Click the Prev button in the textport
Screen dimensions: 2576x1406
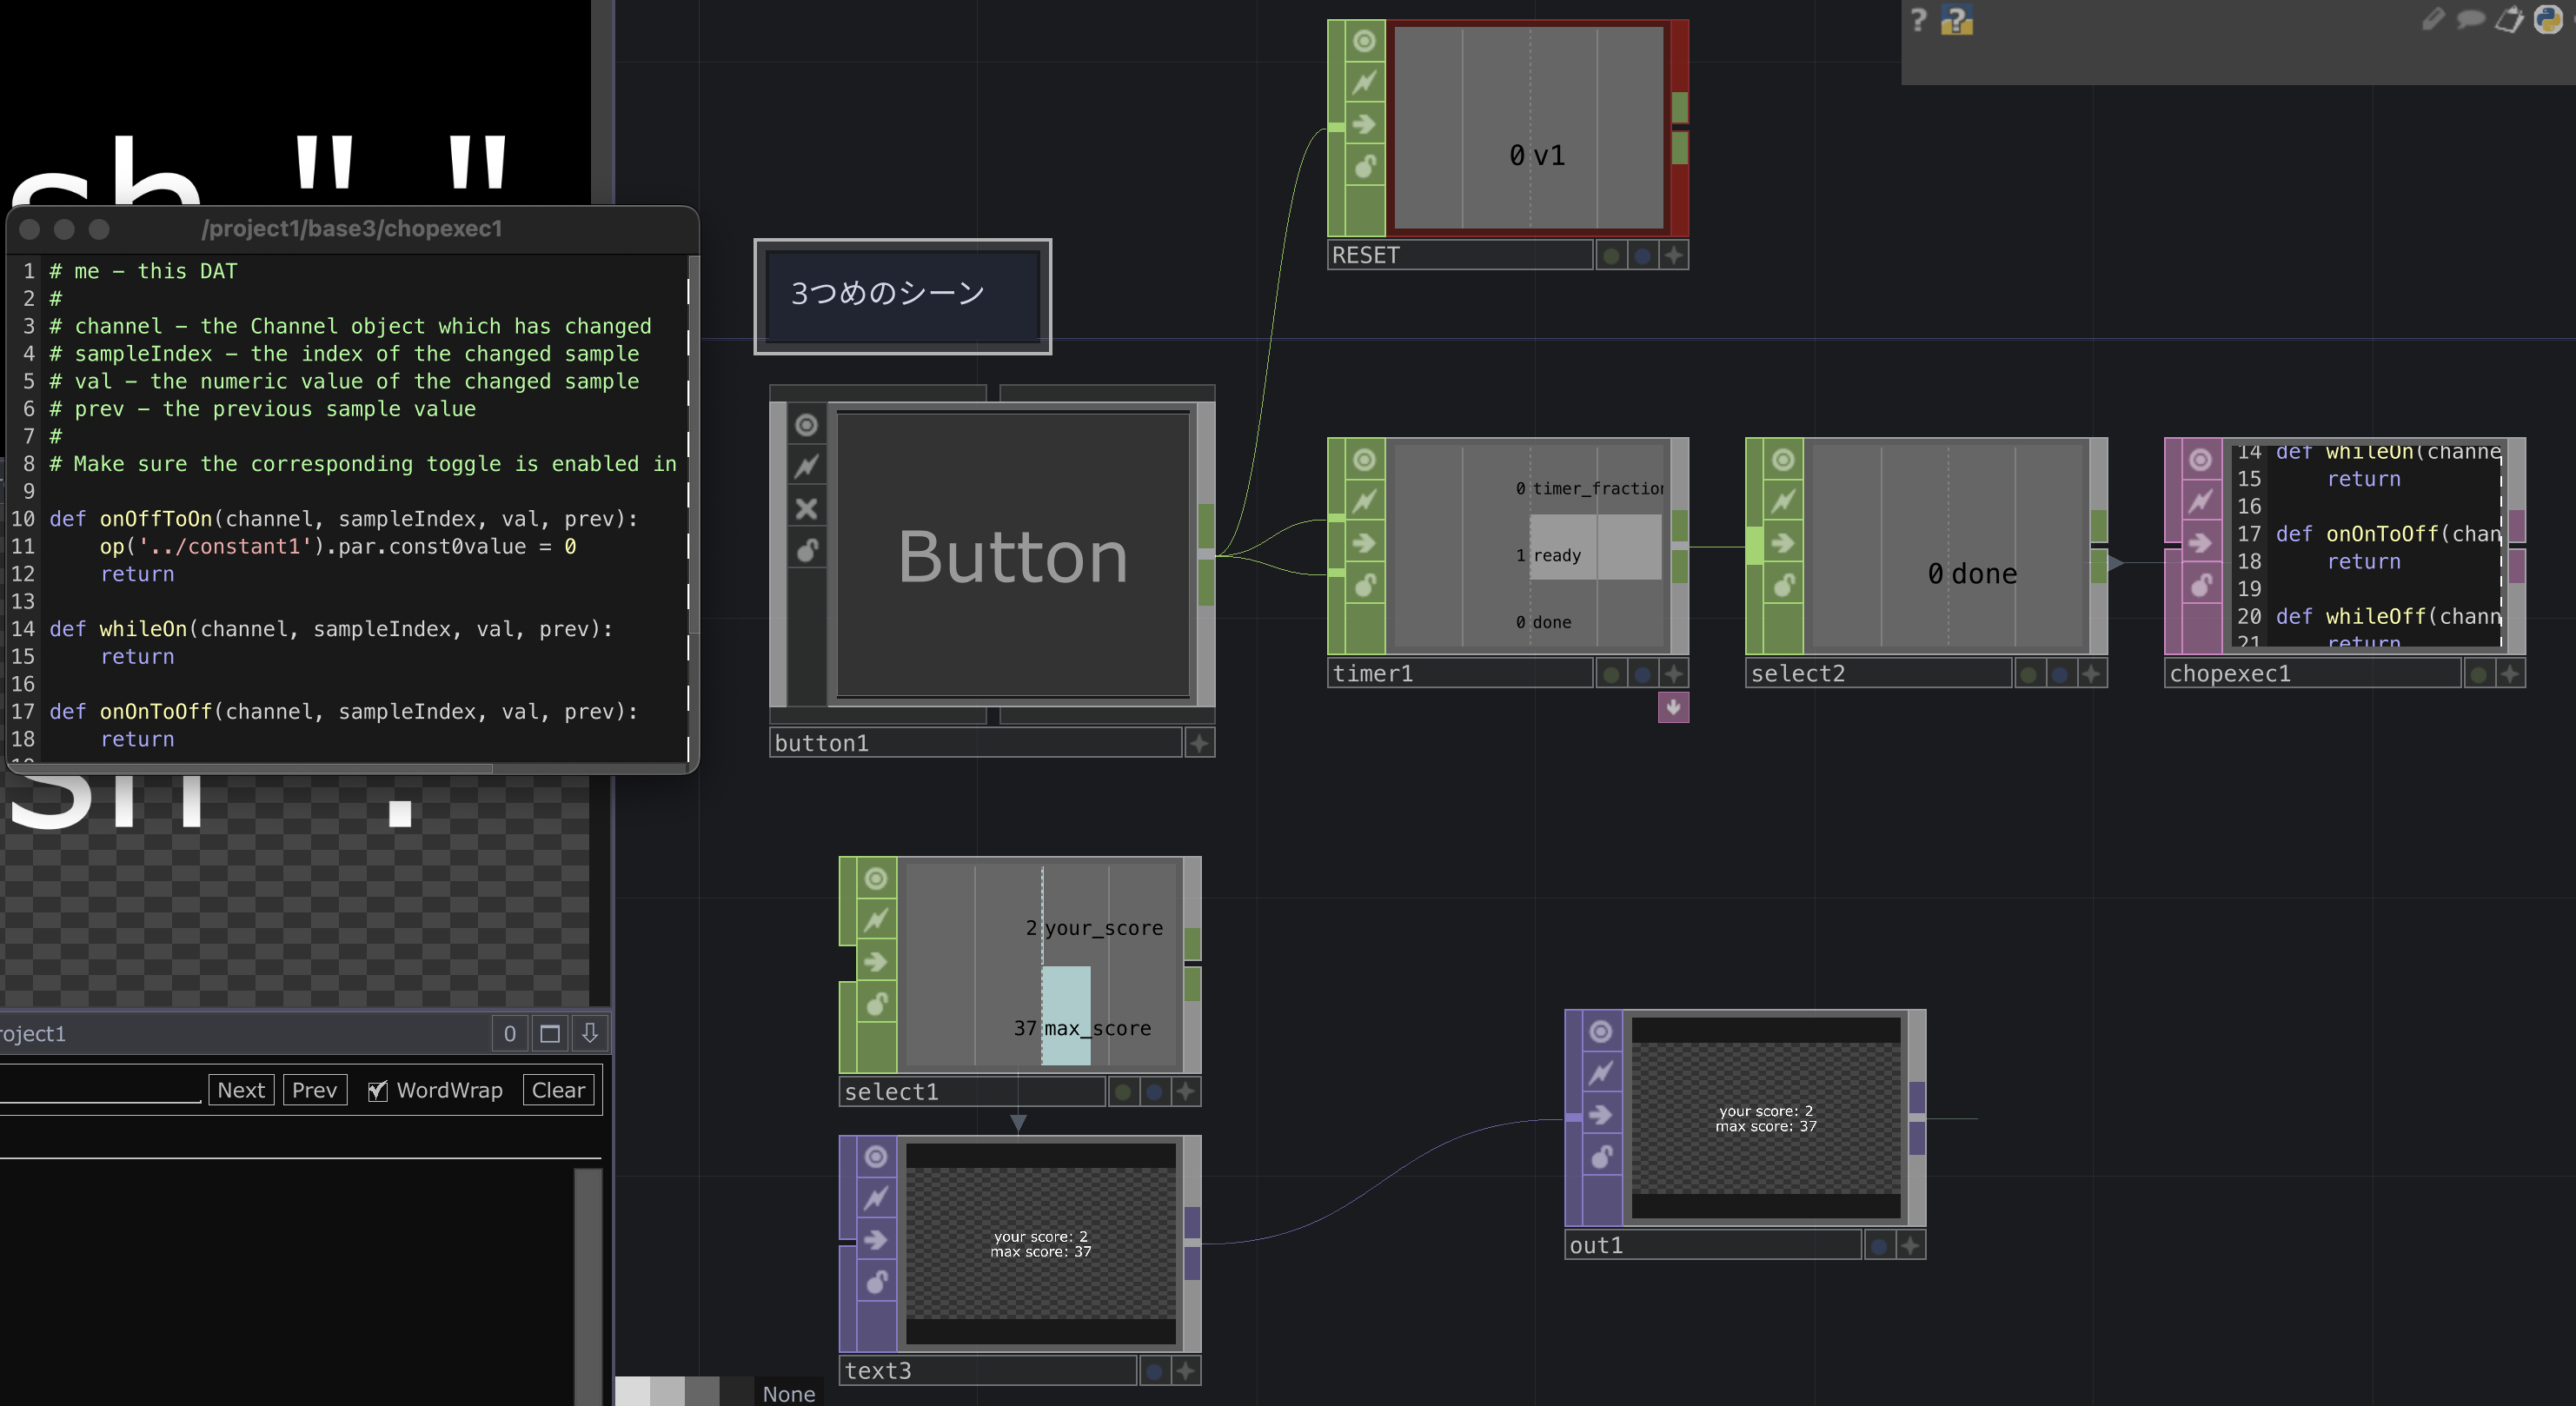click(x=314, y=1090)
